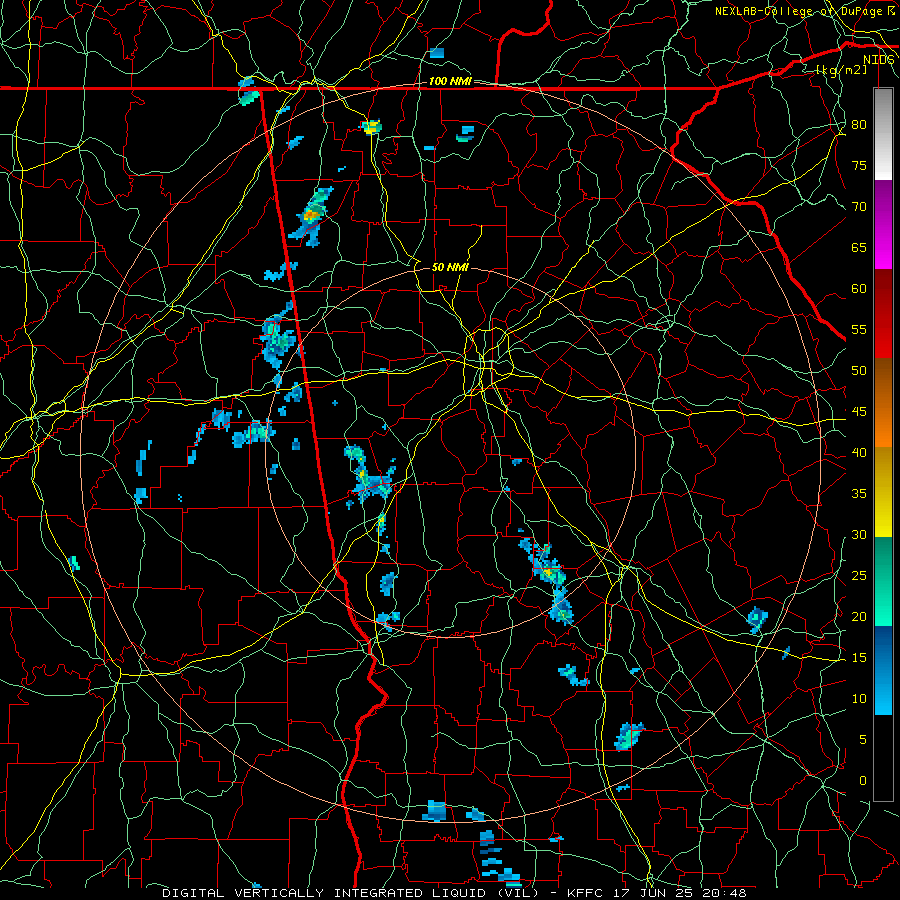Click legend scale value 20
This screenshot has height=900, width=900.
(x=859, y=616)
